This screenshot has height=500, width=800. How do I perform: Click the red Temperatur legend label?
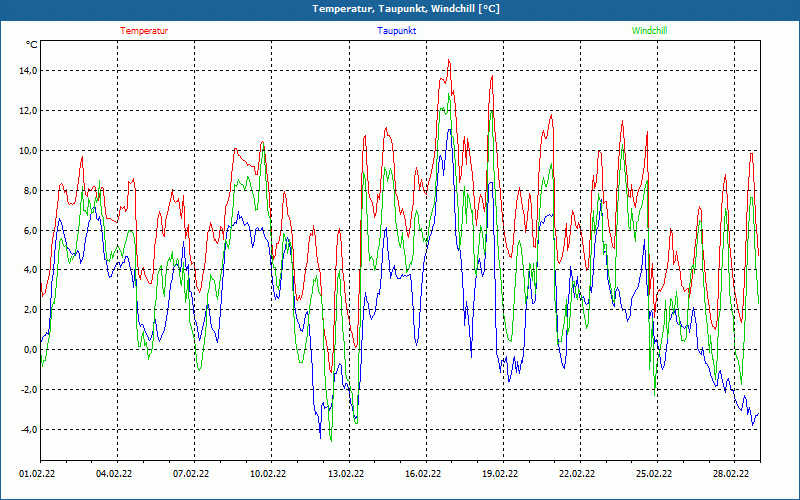coord(144,31)
